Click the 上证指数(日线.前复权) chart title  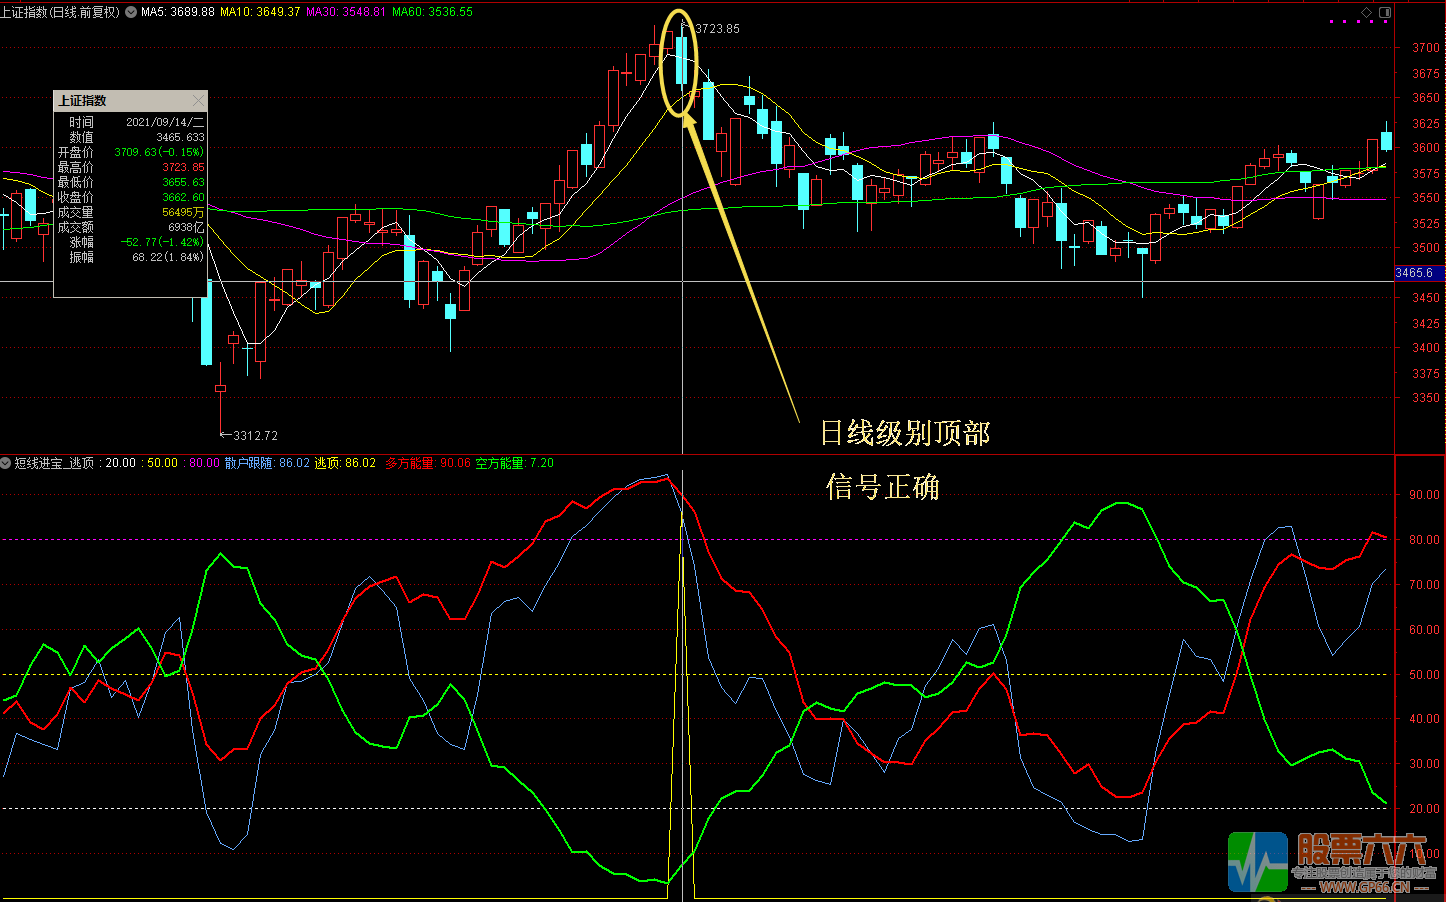click(x=60, y=12)
